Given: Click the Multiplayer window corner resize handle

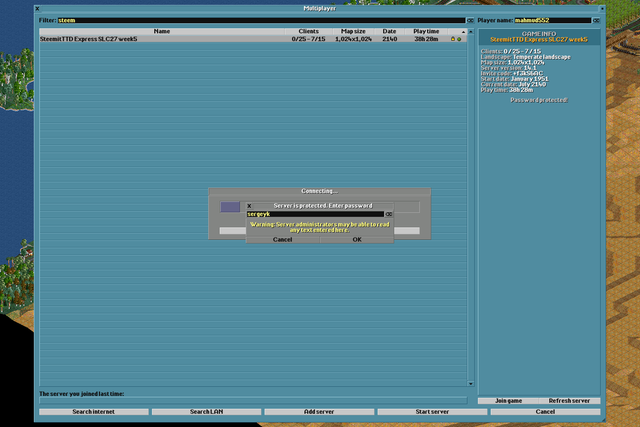Looking at the screenshot, I should point(603,419).
